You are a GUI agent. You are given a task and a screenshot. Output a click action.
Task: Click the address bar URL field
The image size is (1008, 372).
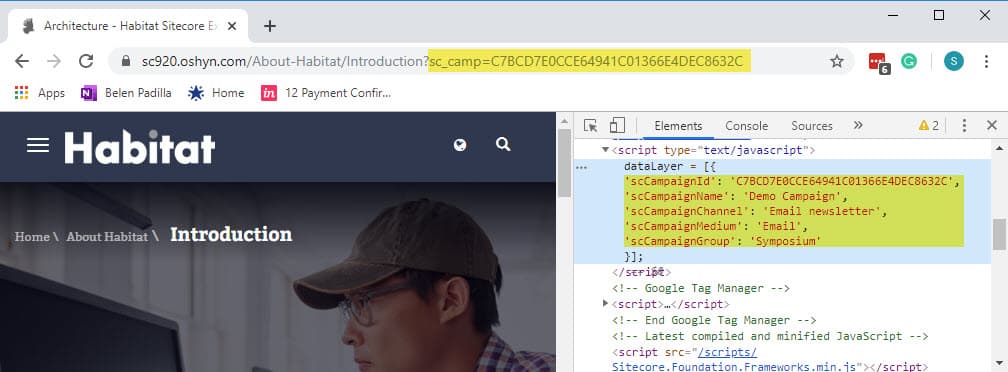(481, 61)
